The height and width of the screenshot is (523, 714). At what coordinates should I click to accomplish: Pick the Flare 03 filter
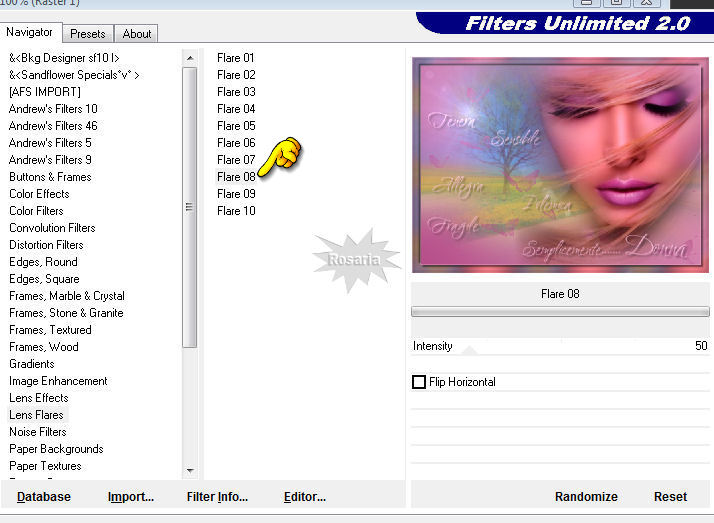[236, 91]
